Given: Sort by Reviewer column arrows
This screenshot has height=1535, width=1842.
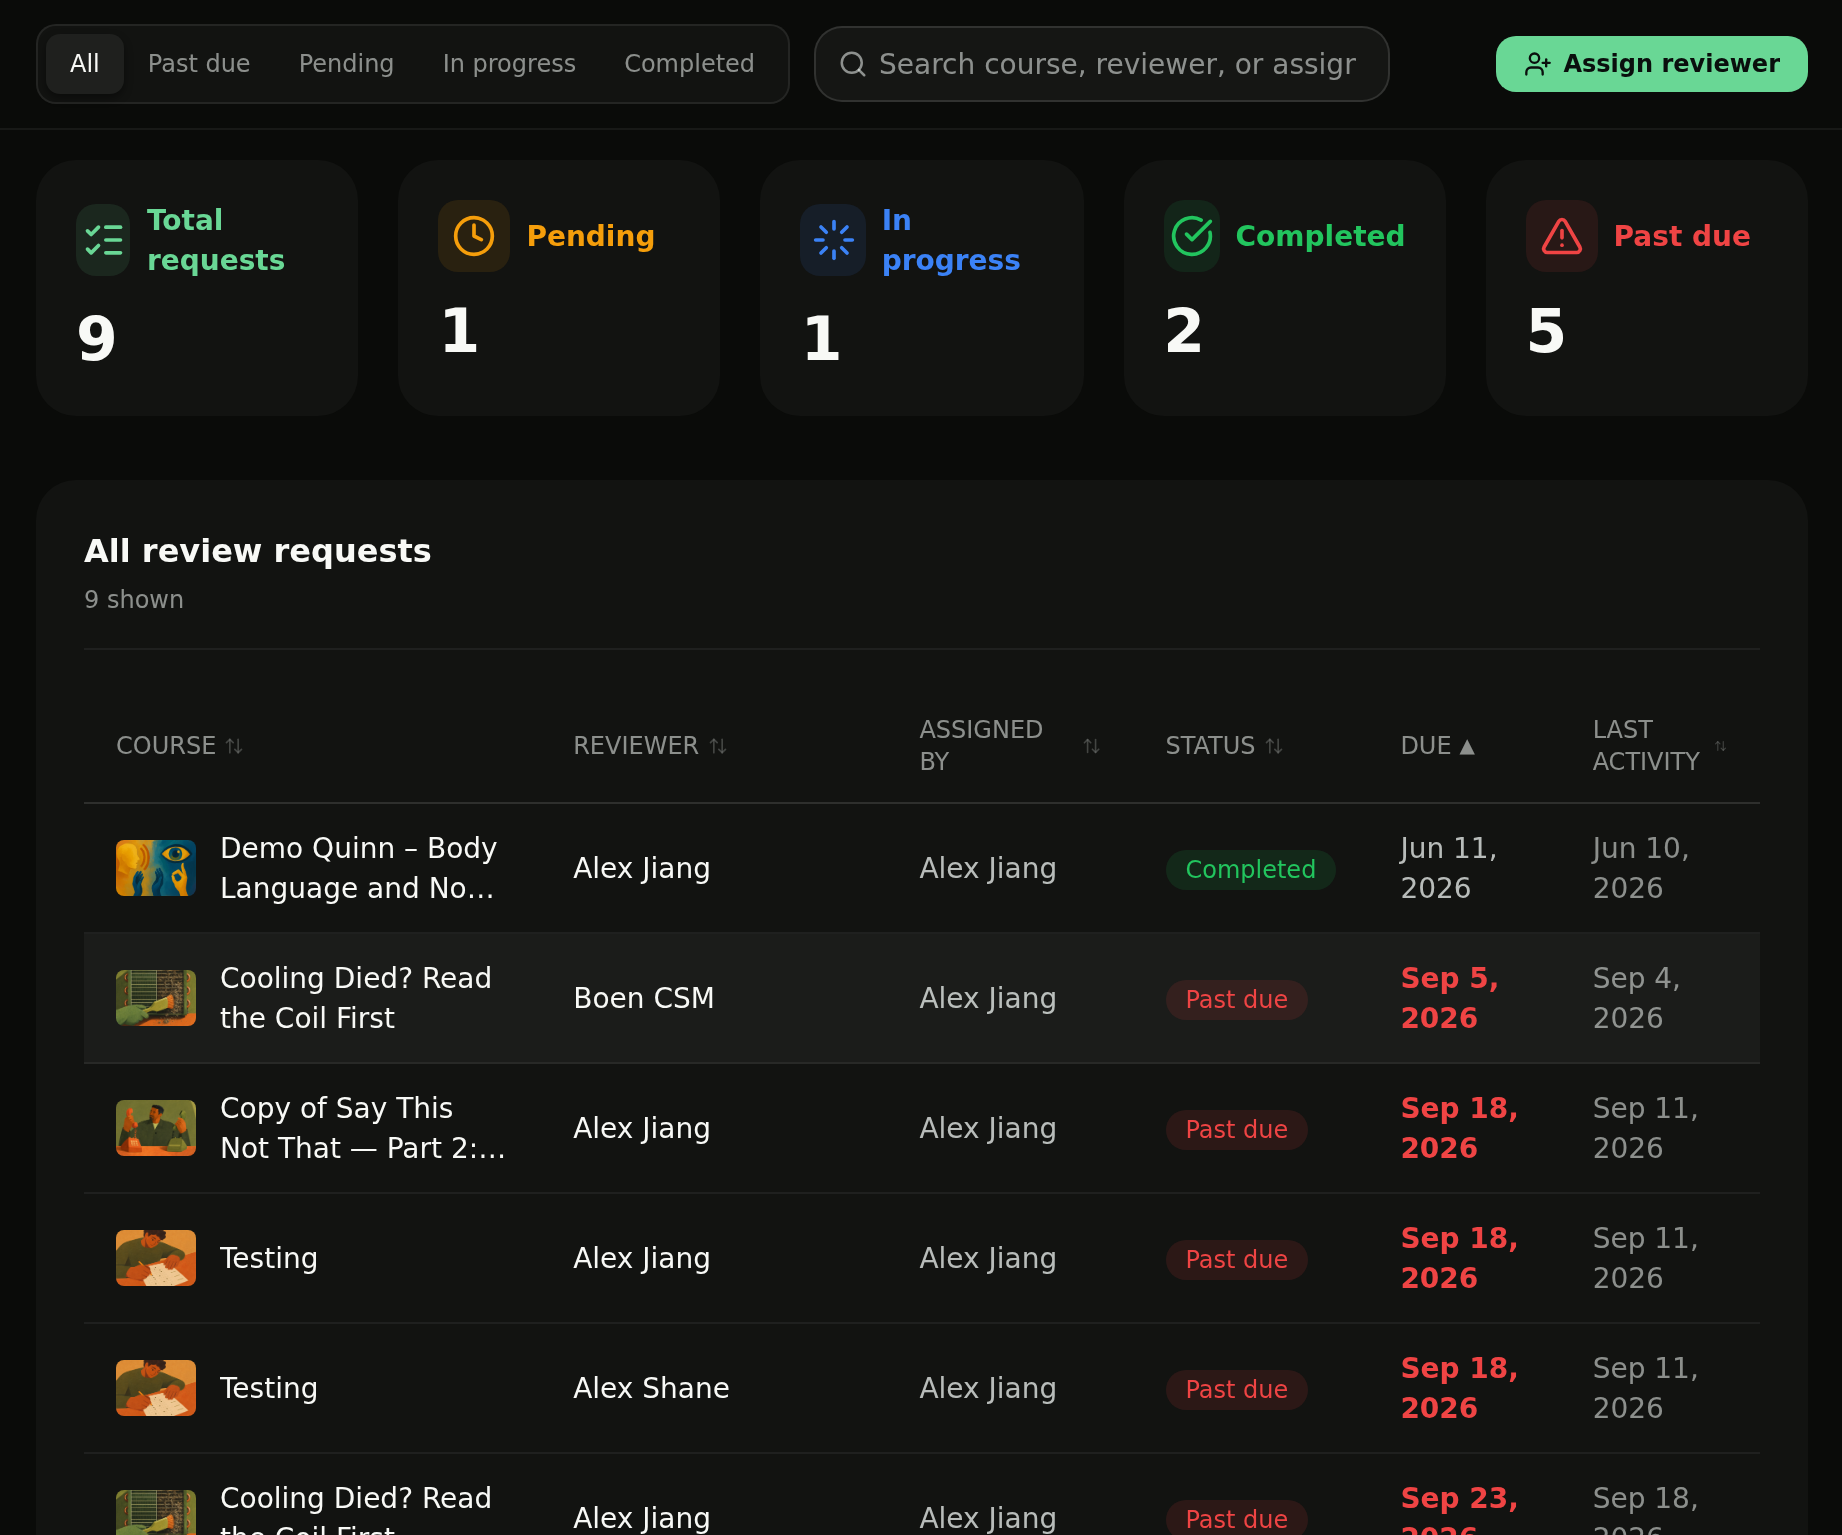Looking at the screenshot, I should (718, 746).
